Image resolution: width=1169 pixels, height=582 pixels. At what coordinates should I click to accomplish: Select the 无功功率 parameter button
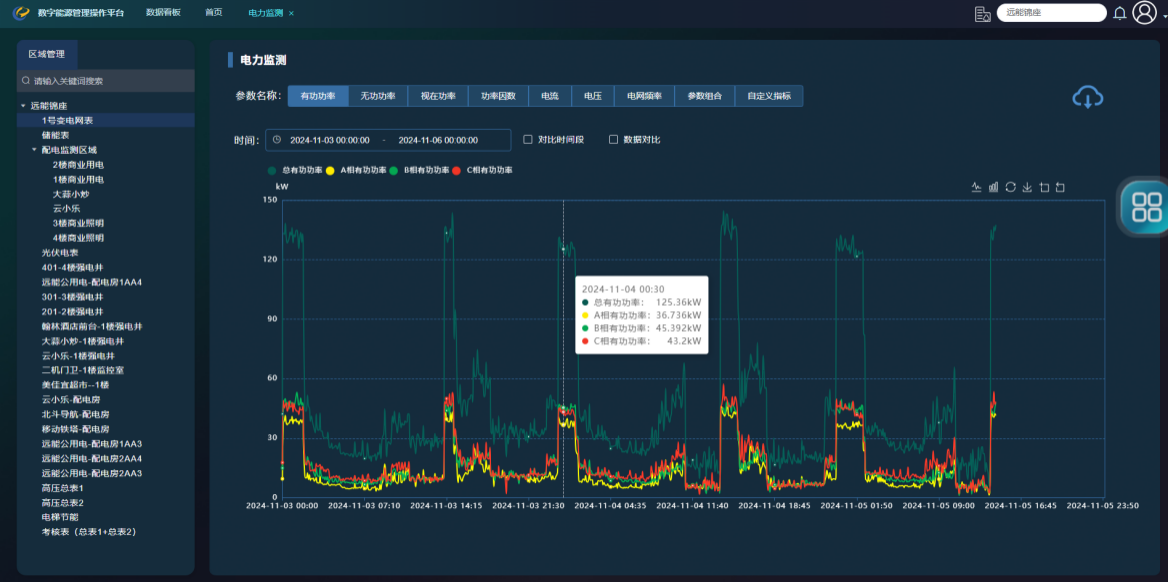[x=378, y=96]
